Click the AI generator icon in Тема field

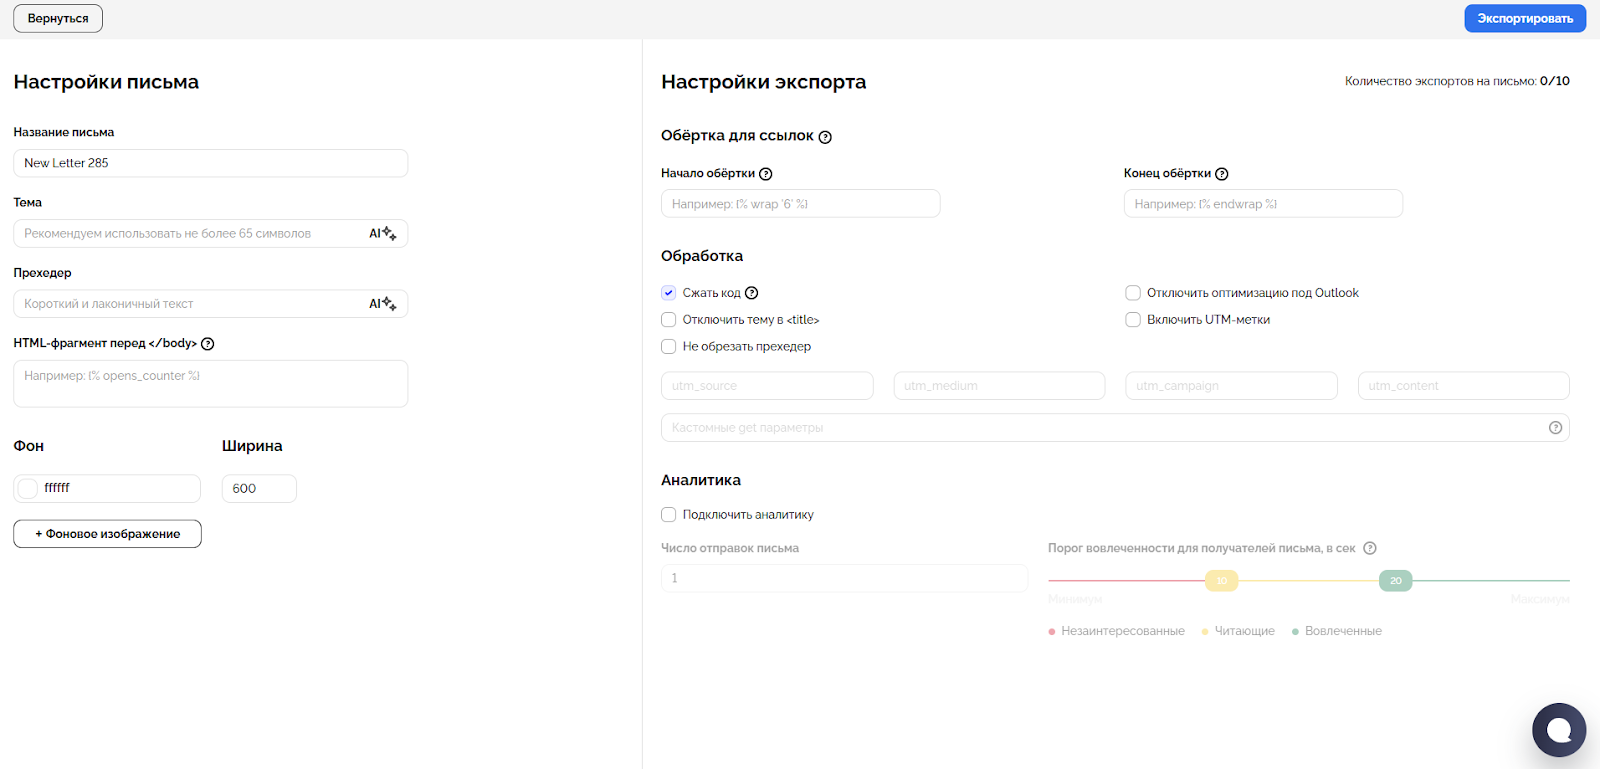pos(383,233)
